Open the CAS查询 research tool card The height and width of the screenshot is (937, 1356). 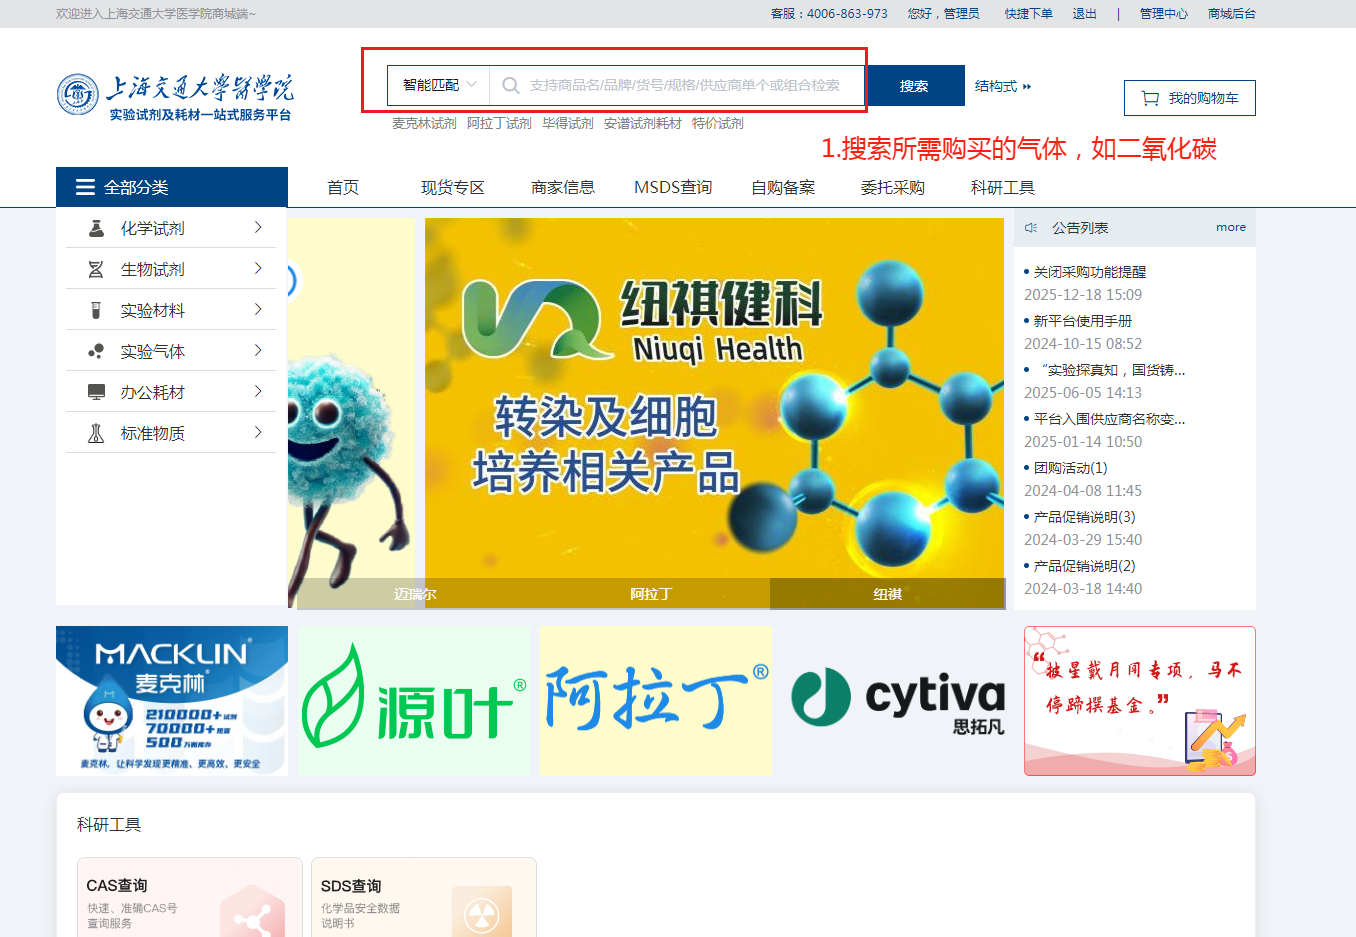[189, 898]
